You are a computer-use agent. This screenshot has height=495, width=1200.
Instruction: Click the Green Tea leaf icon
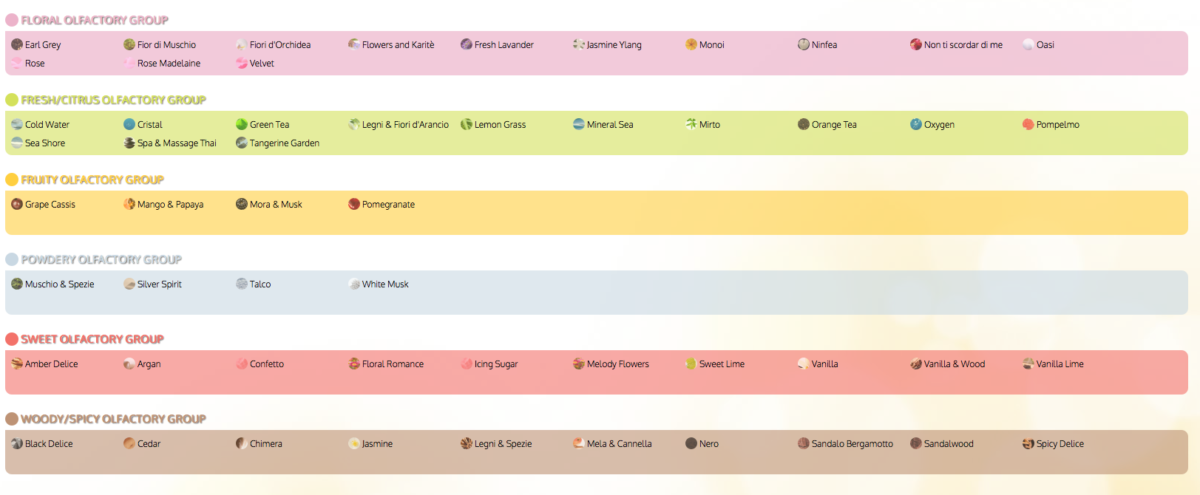(241, 125)
